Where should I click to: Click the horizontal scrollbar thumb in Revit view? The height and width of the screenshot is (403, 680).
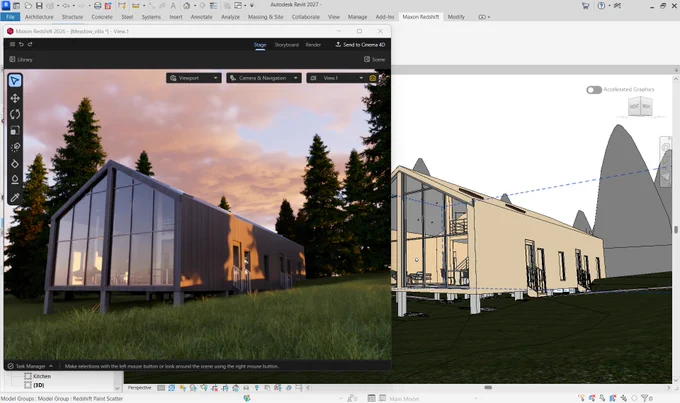click(488, 387)
